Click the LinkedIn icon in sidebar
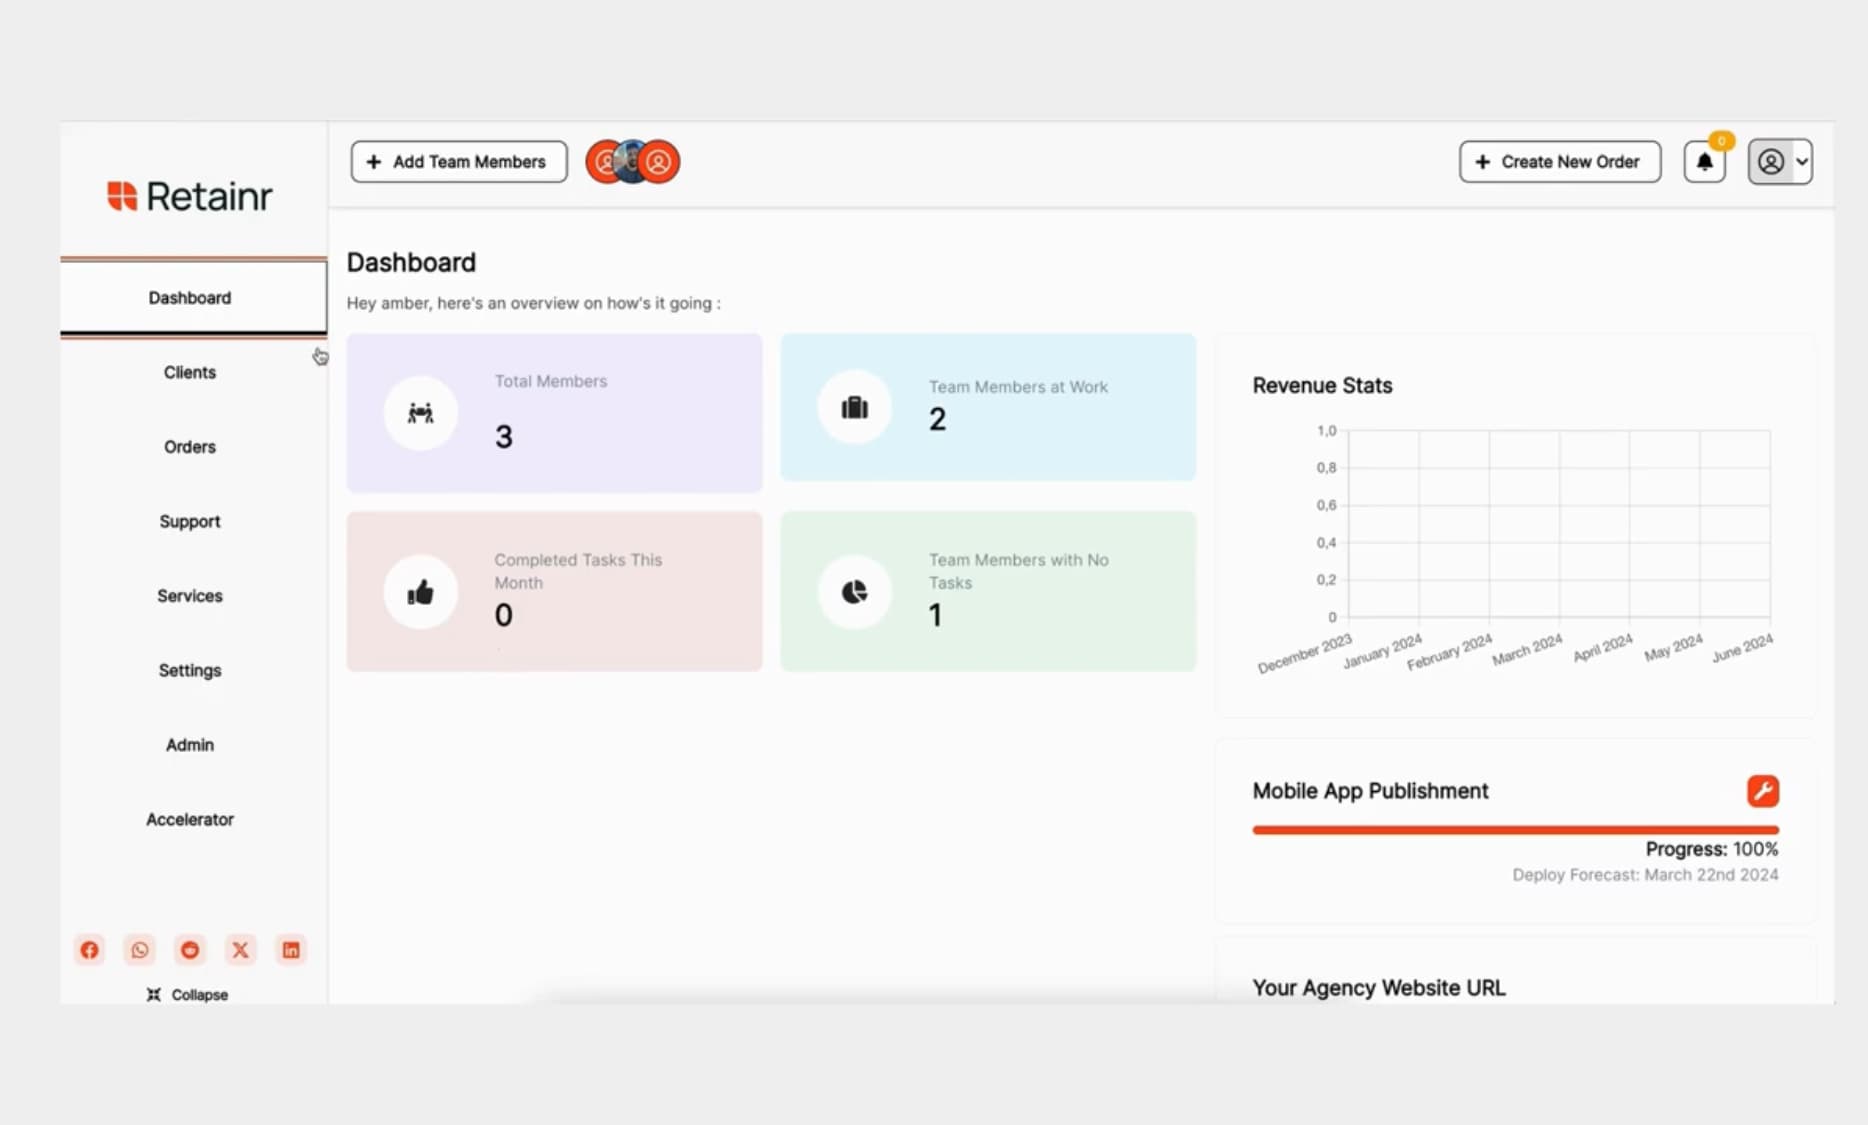 (x=291, y=950)
